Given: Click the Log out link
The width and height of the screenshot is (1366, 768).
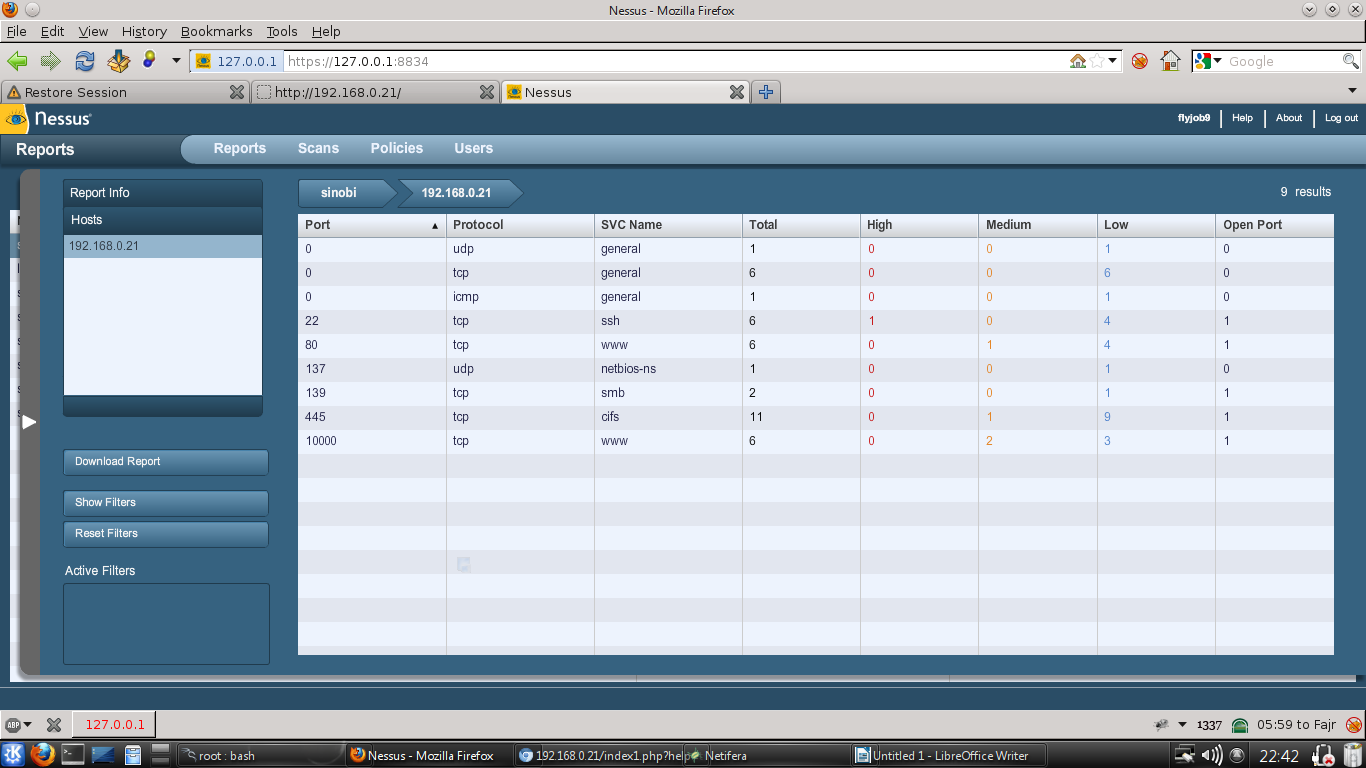Looking at the screenshot, I should click(x=1341, y=118).
